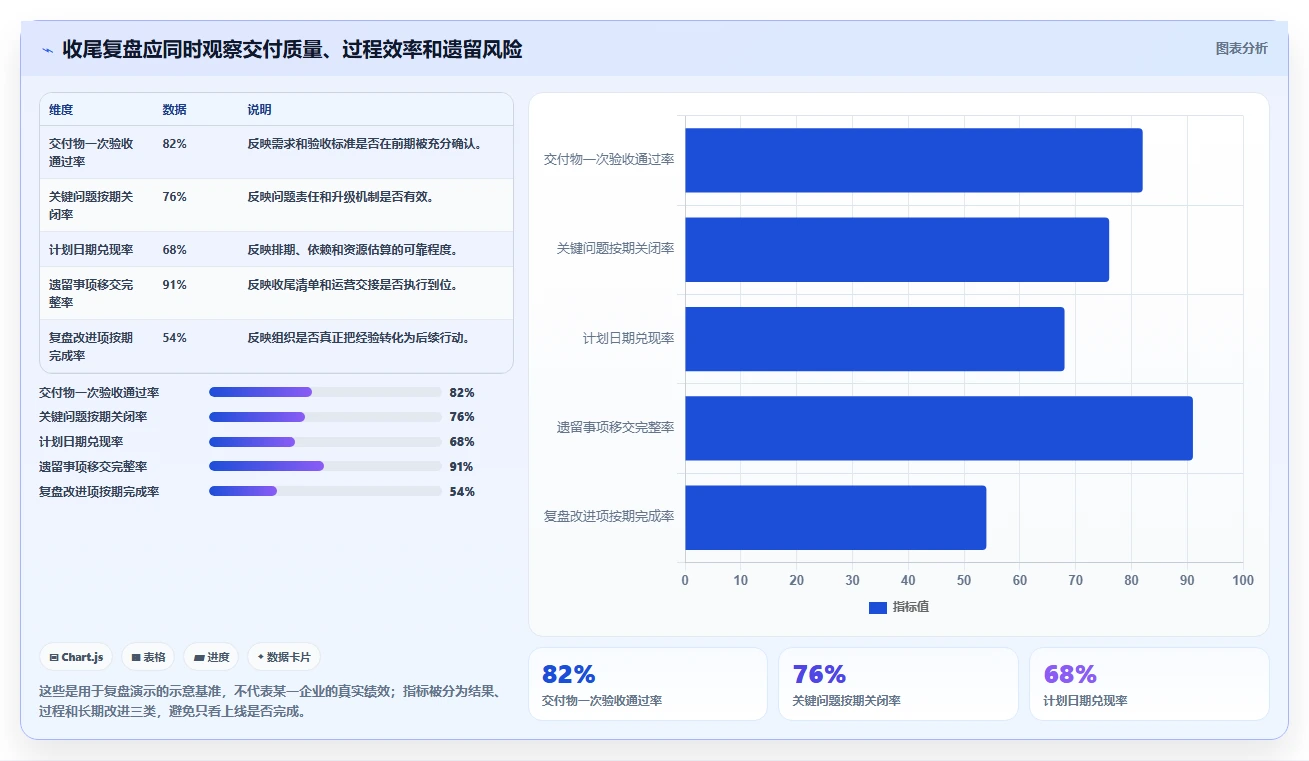Open the 68% data card
1309x761 pixels.
click(1149, 684)
